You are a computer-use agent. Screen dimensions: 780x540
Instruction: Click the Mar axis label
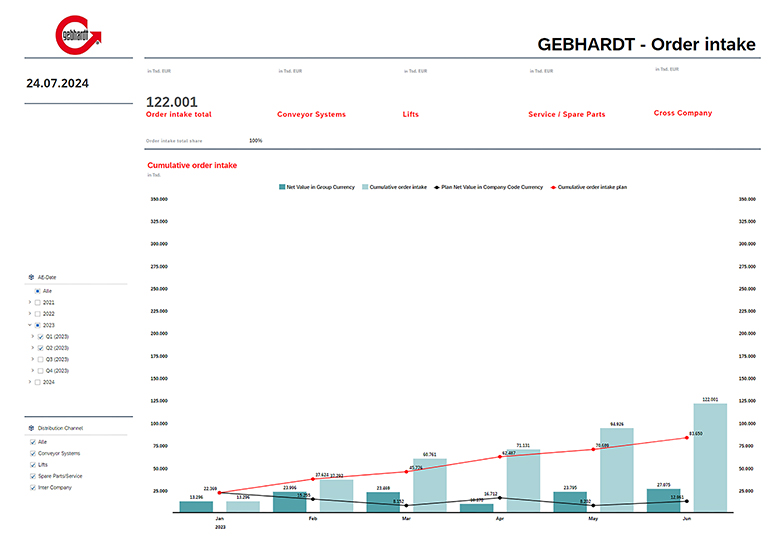pyautogui.click(x=406, y=519)
